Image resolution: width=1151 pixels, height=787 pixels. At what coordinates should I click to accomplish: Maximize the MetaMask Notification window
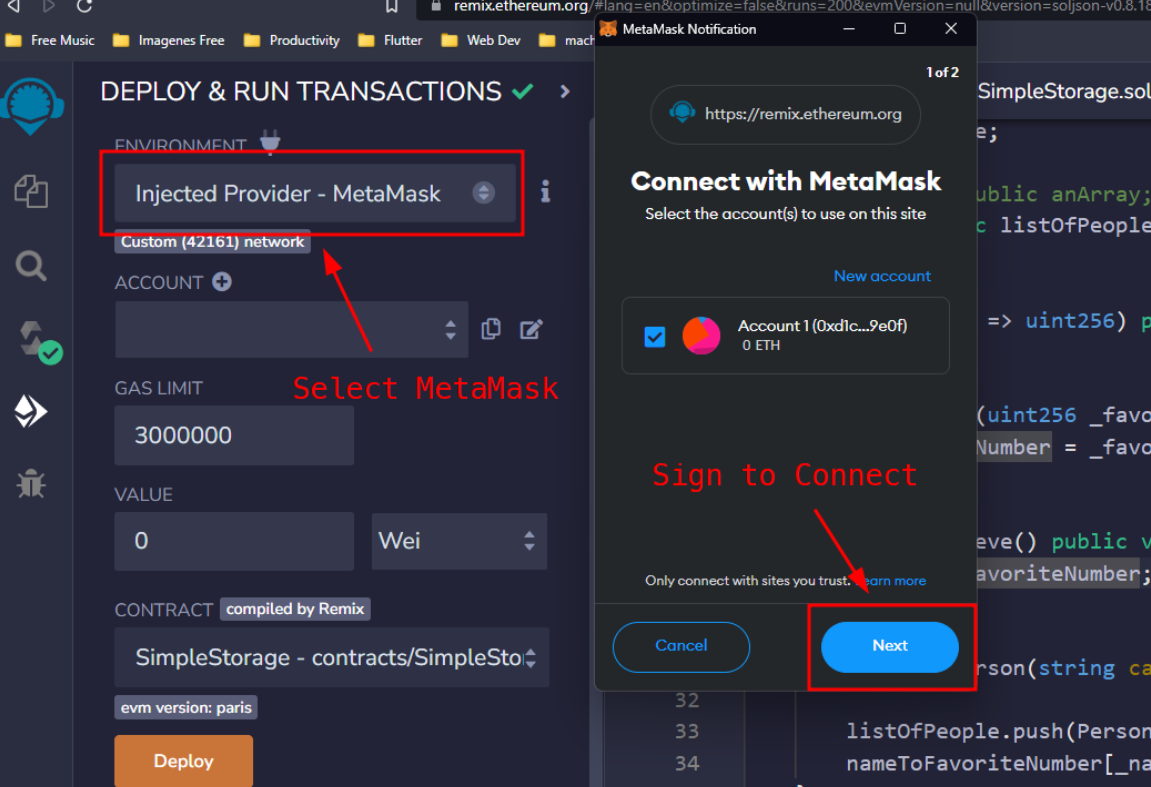pos(900,29)
